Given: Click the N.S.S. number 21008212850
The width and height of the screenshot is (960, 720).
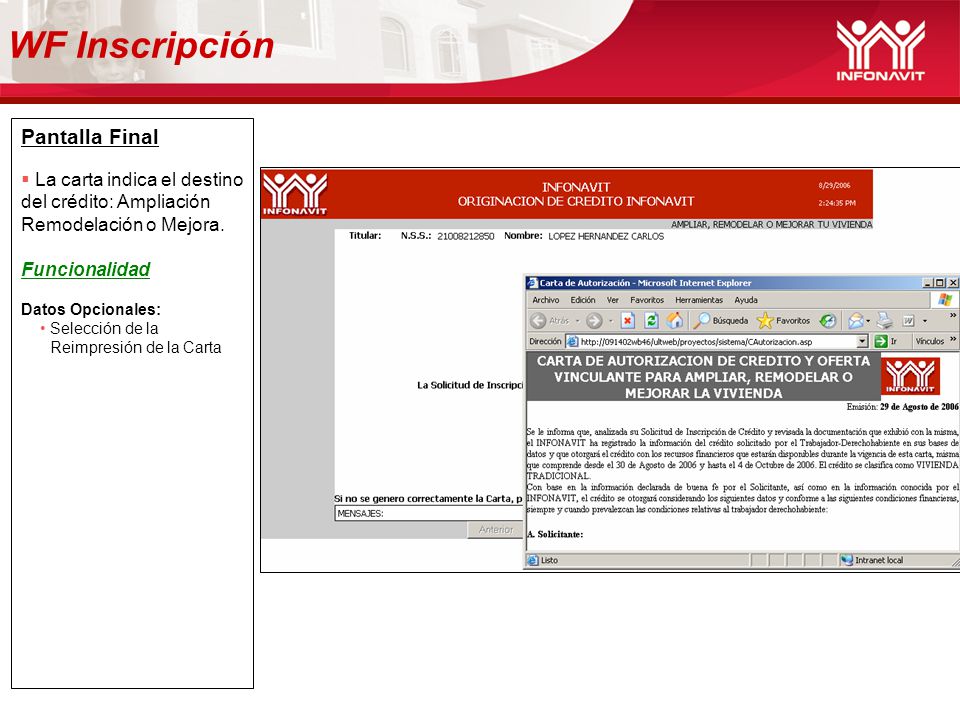Looking at the screenshot, I should 465,236.
